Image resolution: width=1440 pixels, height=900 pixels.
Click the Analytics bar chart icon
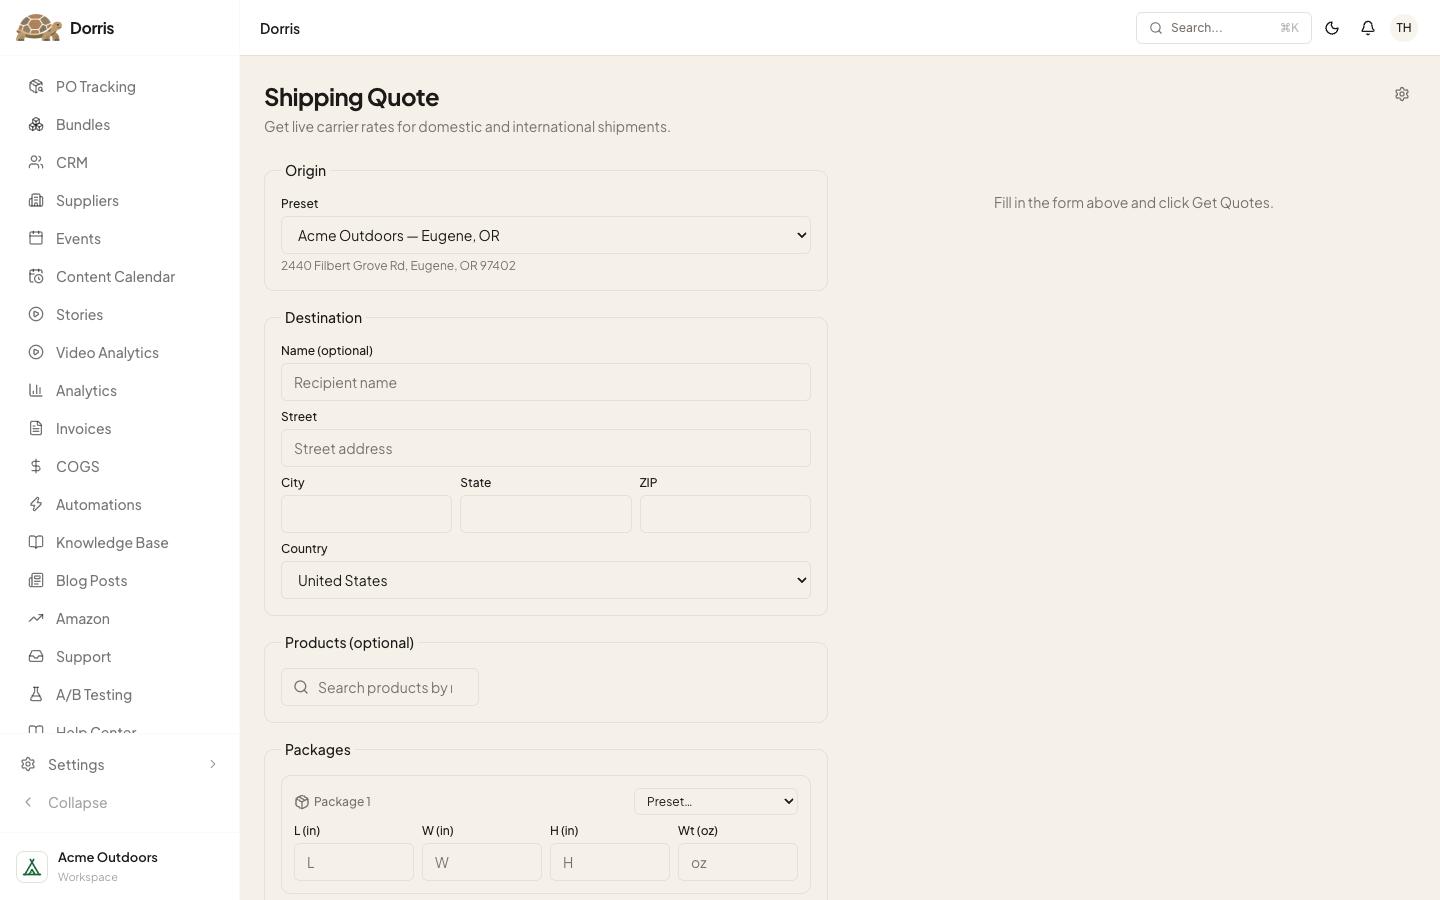(x=36, y=390)
